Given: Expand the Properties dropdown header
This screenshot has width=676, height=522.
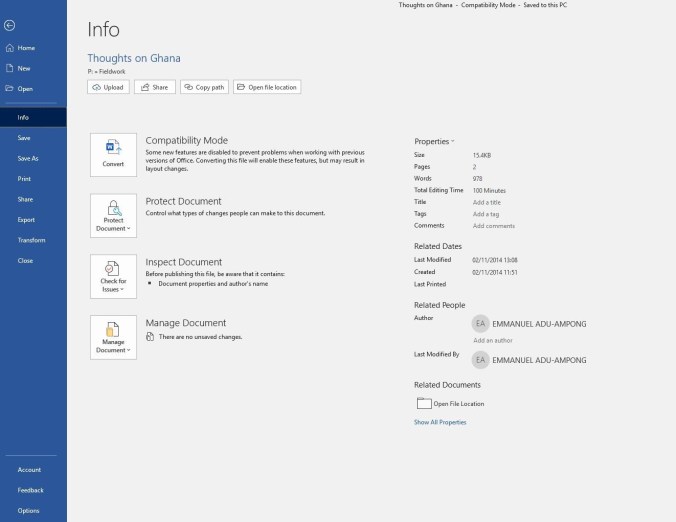Looking at the screenshot, I should point(434,142).
